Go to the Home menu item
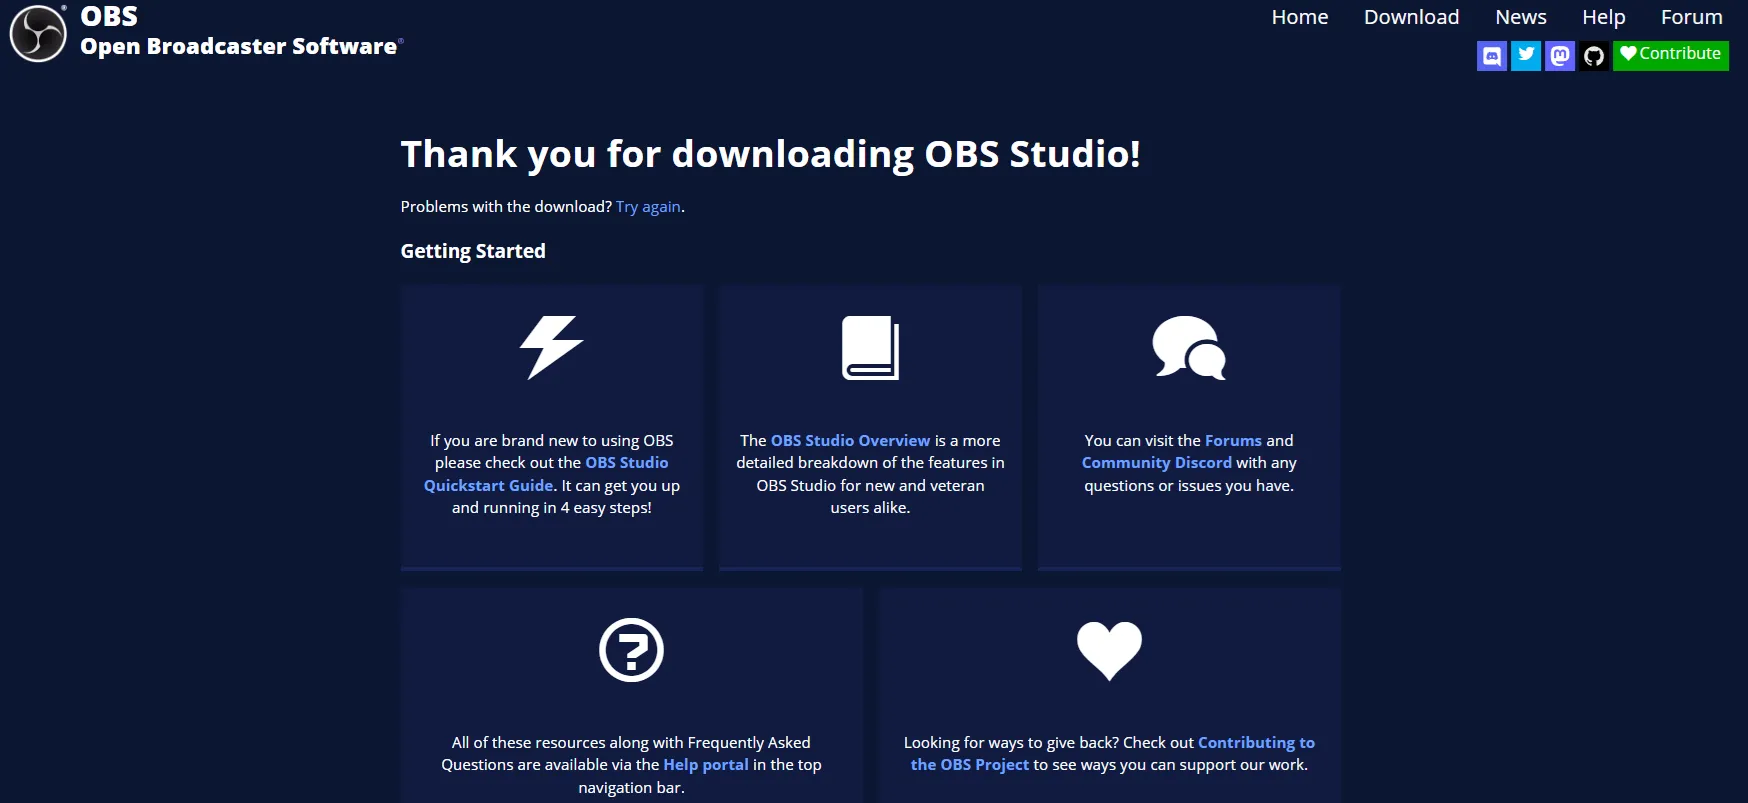 [x=1300, y=17]
